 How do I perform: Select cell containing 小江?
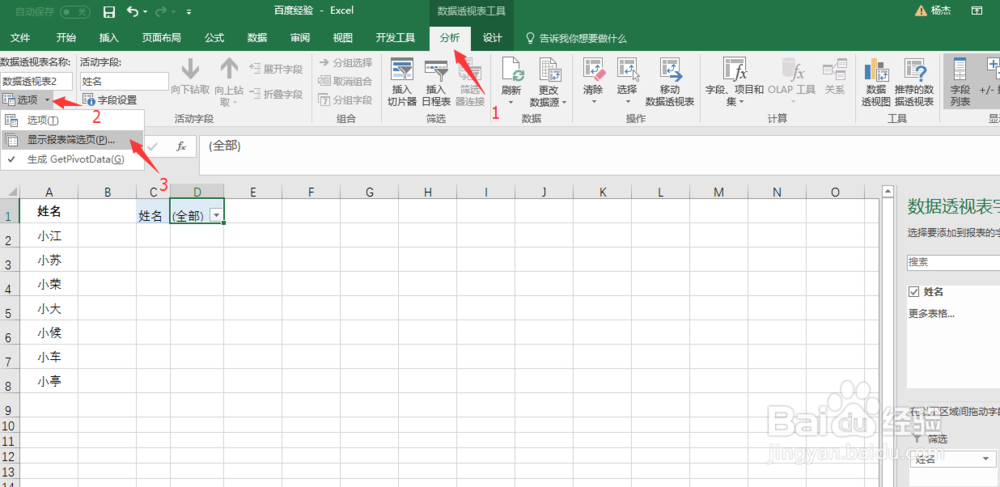49,236
